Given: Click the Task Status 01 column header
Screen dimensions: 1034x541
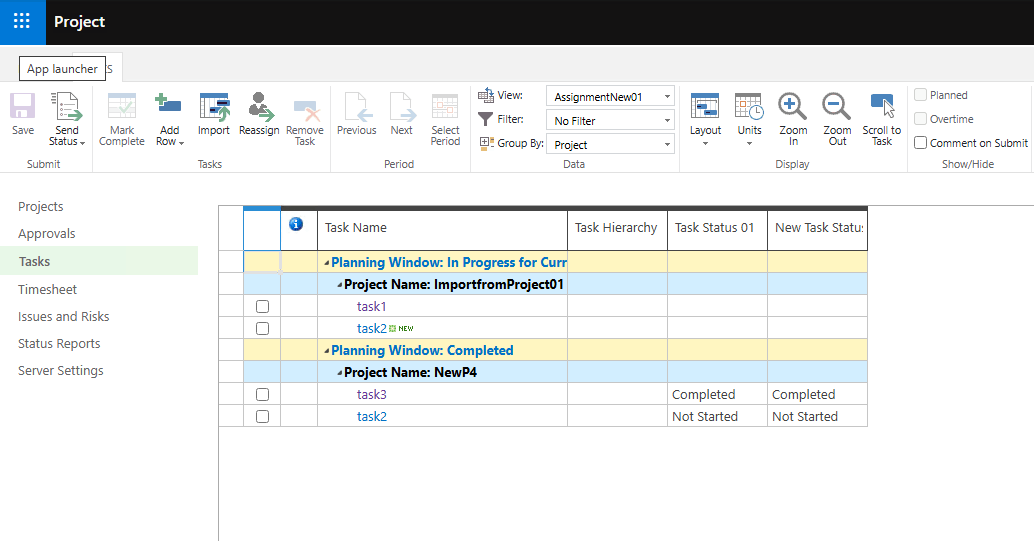Looking at the screenshot, I should coord(717,228).
